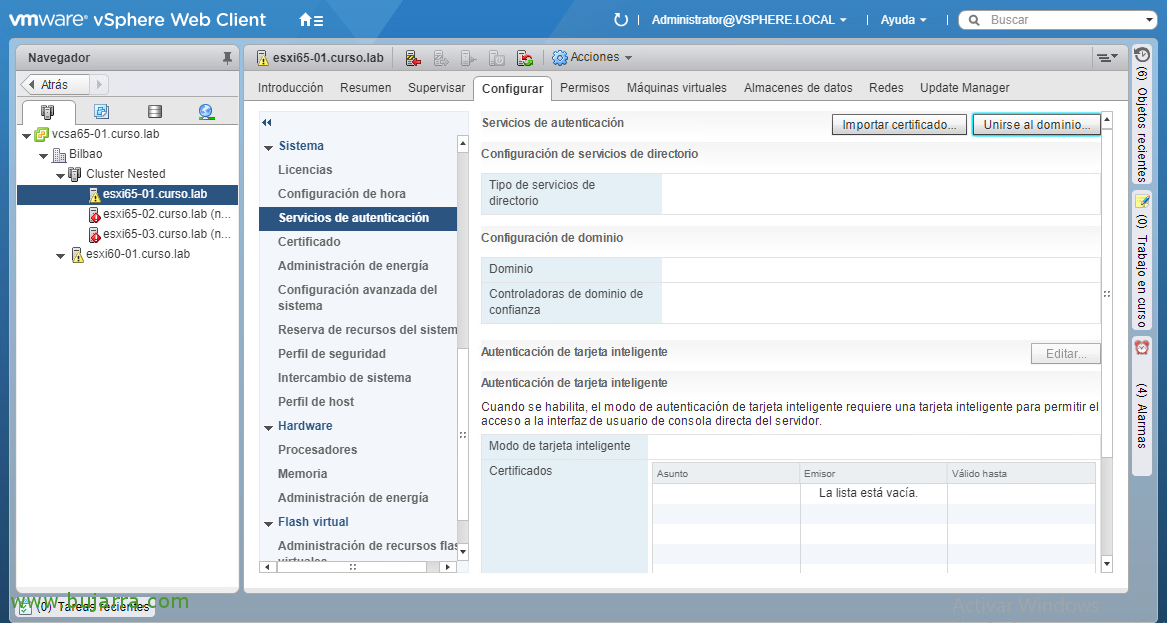This screenshot has height=623, width=1167.
Task: Open the Objetos recientes side panel
Action: pos(1141,114)
